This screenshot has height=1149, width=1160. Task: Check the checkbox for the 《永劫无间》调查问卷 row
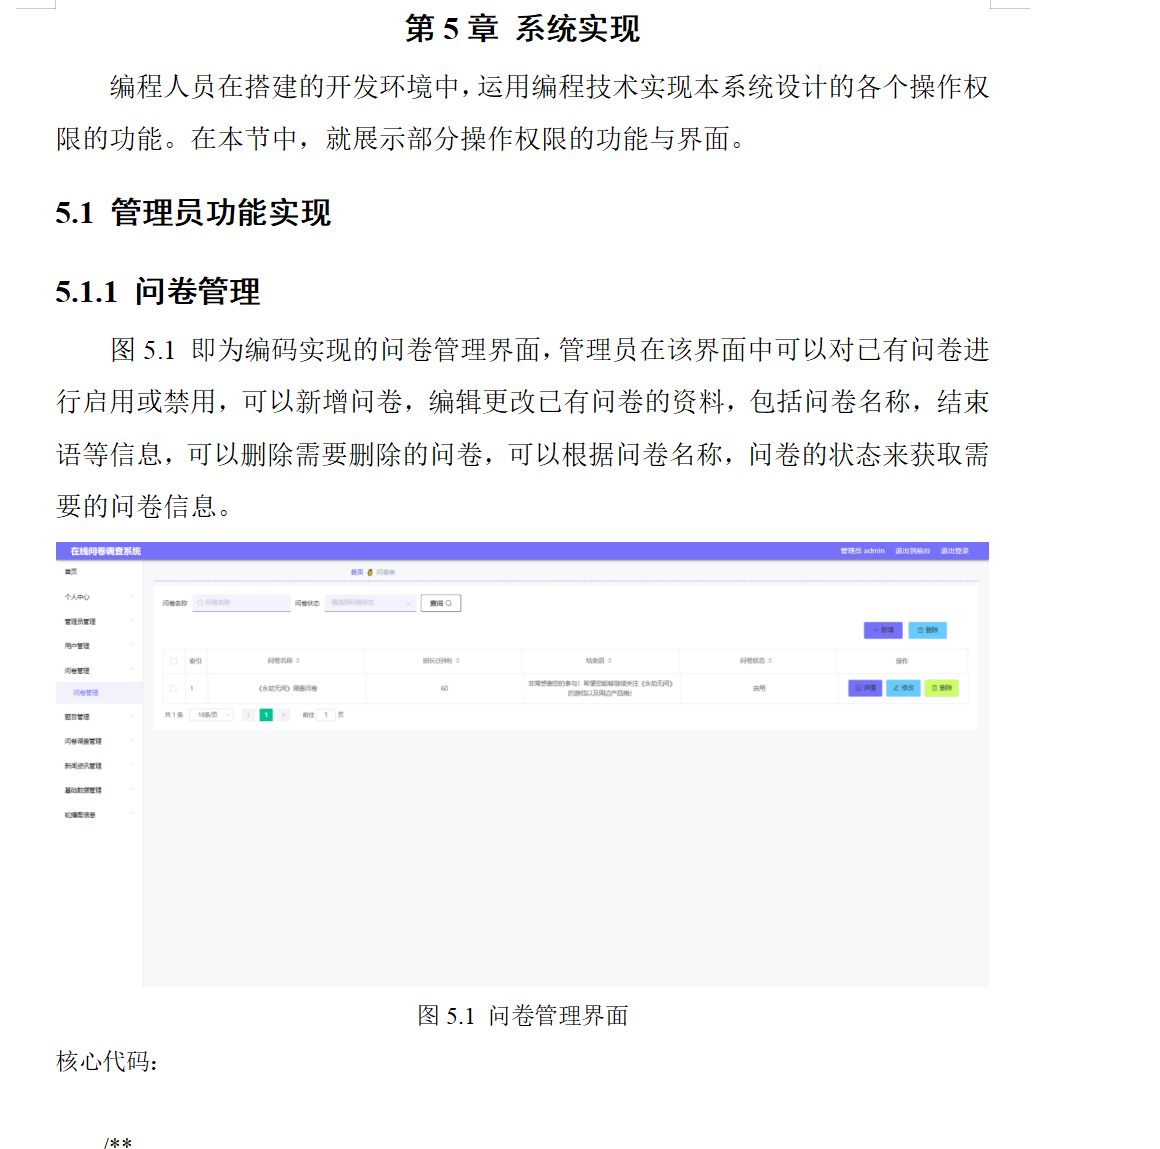[172, 686]
